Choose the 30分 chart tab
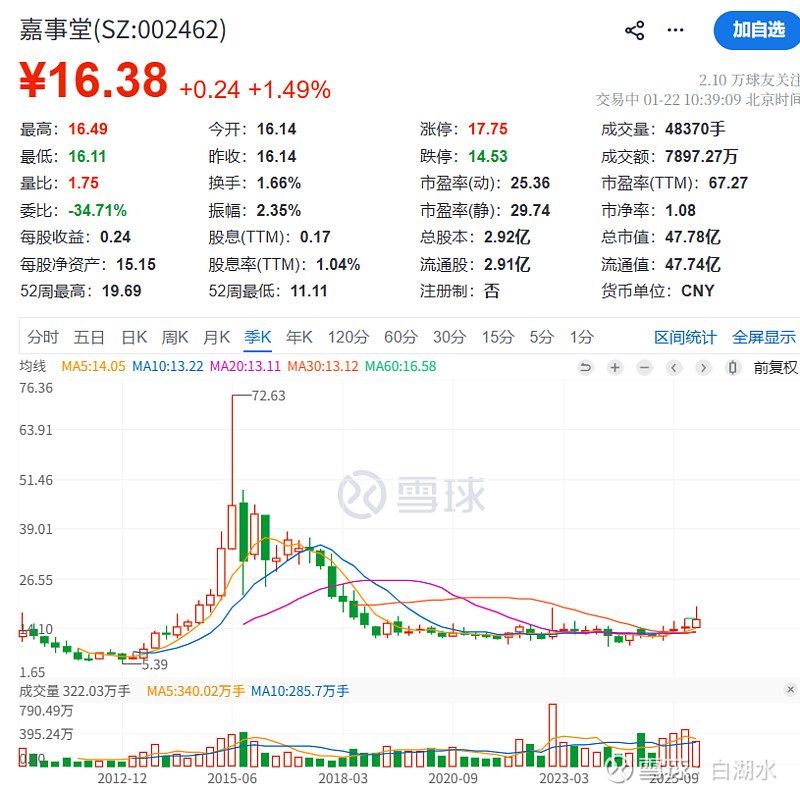800x795 pixels. (449, 337)
